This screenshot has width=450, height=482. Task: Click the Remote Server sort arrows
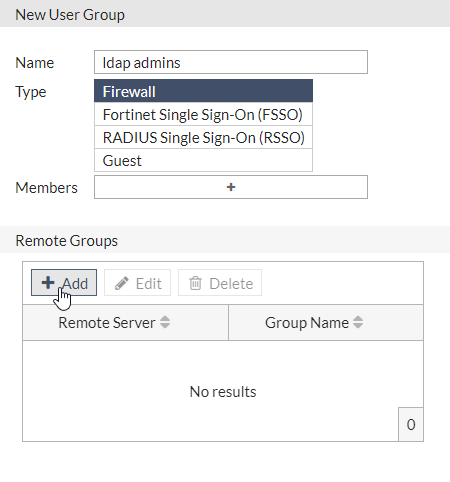165,322
